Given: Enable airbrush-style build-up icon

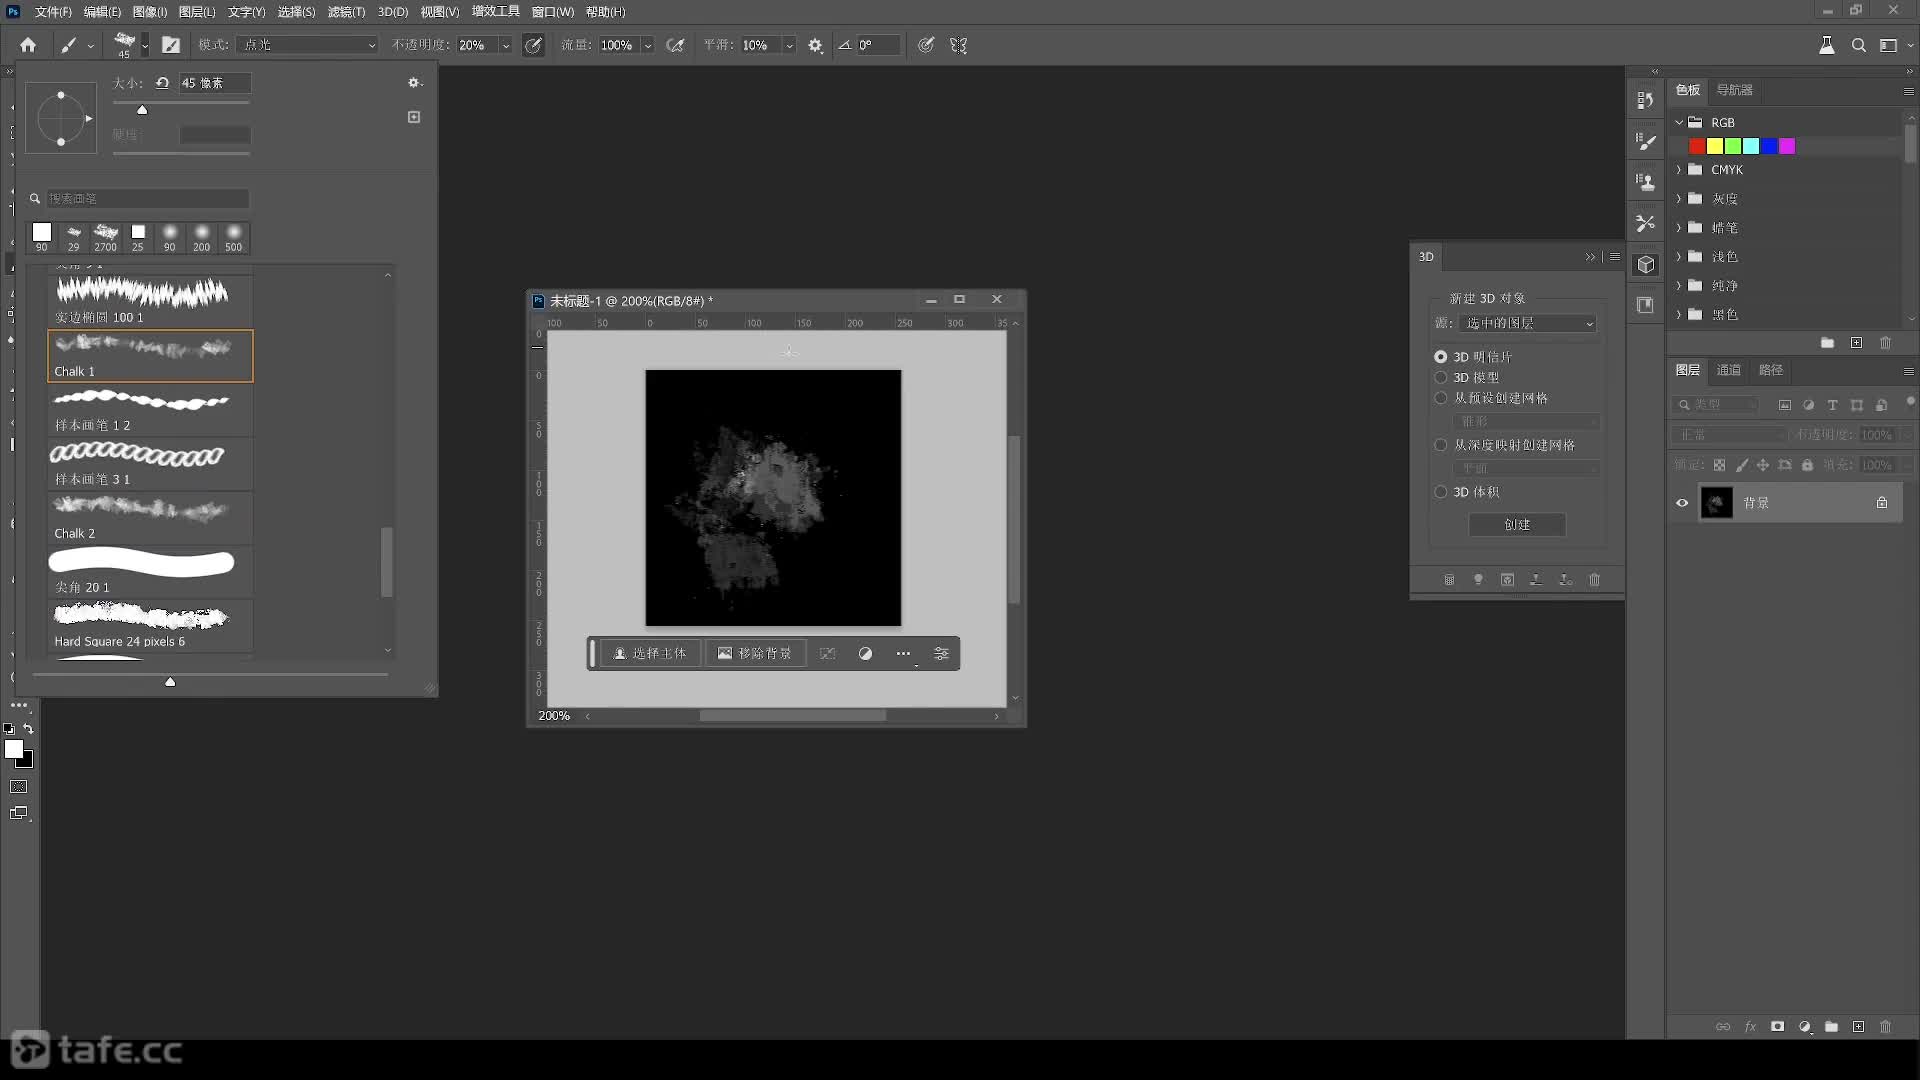Looking at the screenshot, I should pyautogui.click(x=676, y=45).
